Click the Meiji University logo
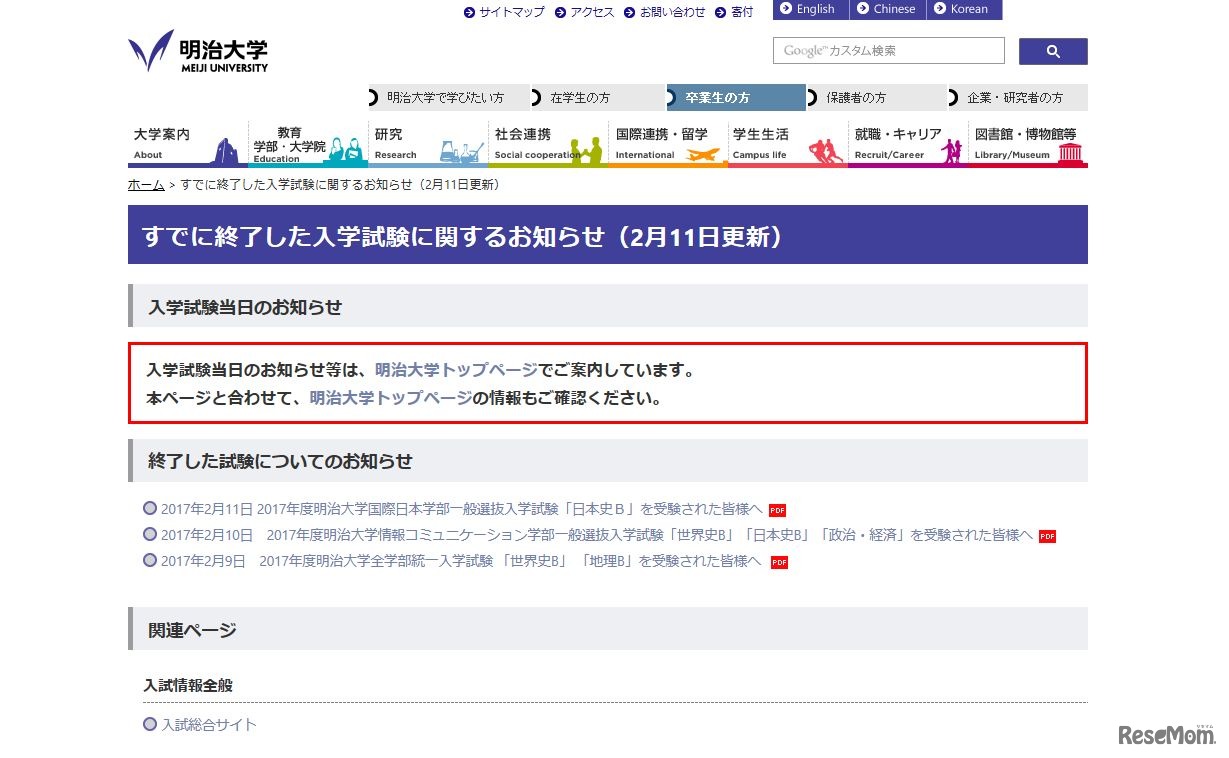 click(198, 51)
